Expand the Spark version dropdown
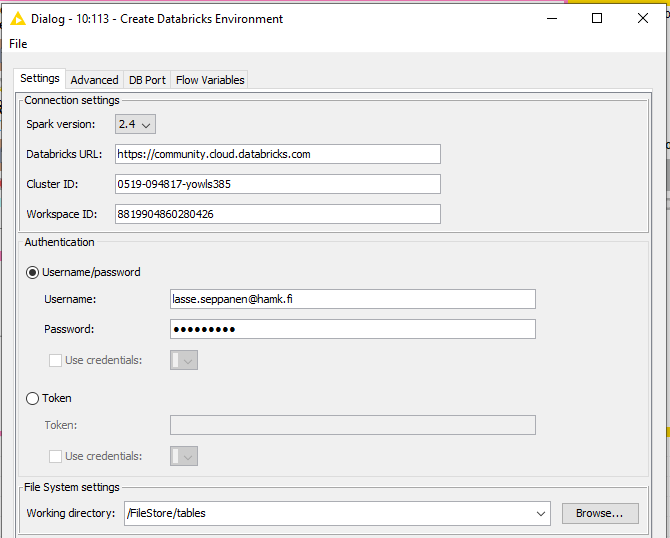The width and height of the screenshot is (670, 538). (135, 124)
